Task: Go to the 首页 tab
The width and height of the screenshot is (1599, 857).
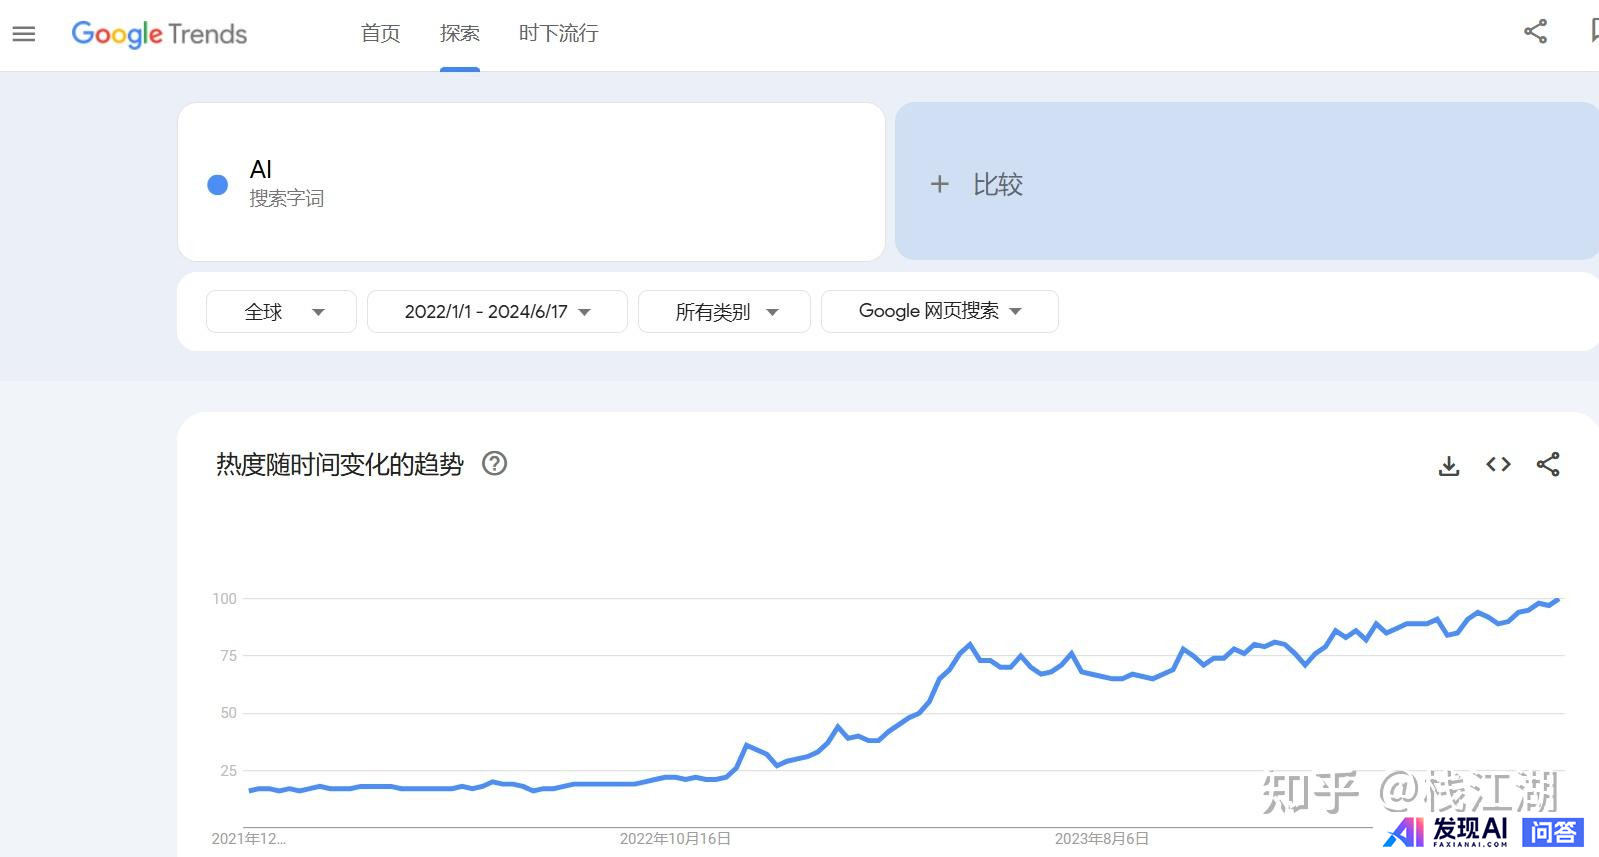Action: [380, 33]
